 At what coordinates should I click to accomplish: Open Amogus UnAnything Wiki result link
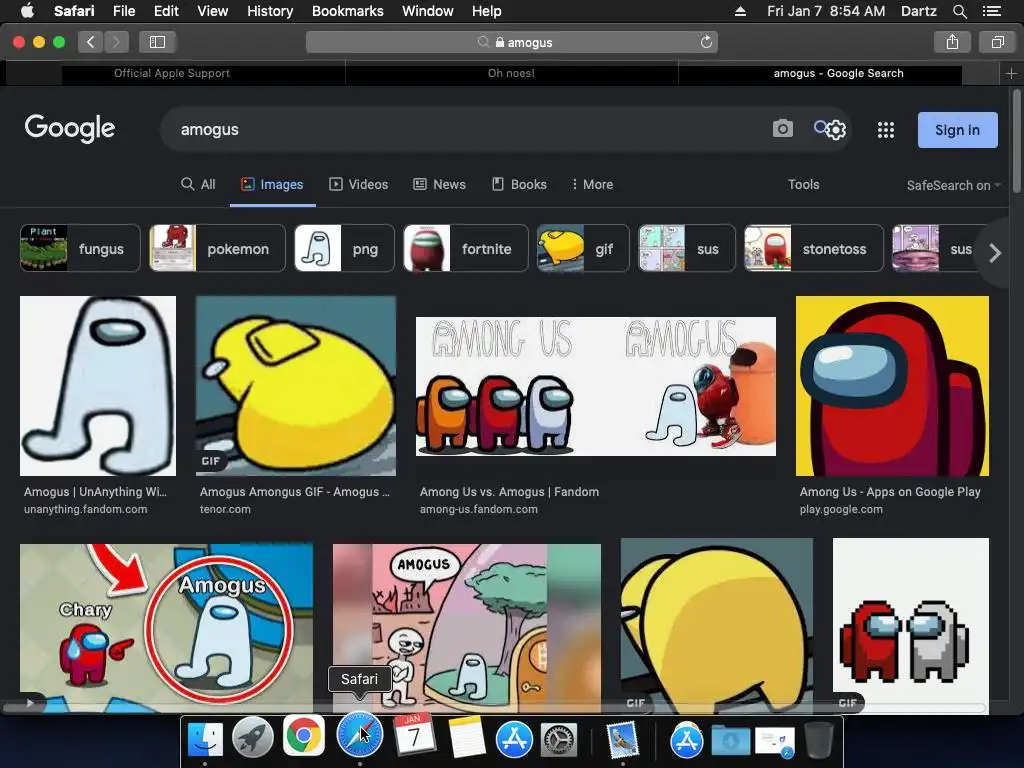(x=95, y=492)
